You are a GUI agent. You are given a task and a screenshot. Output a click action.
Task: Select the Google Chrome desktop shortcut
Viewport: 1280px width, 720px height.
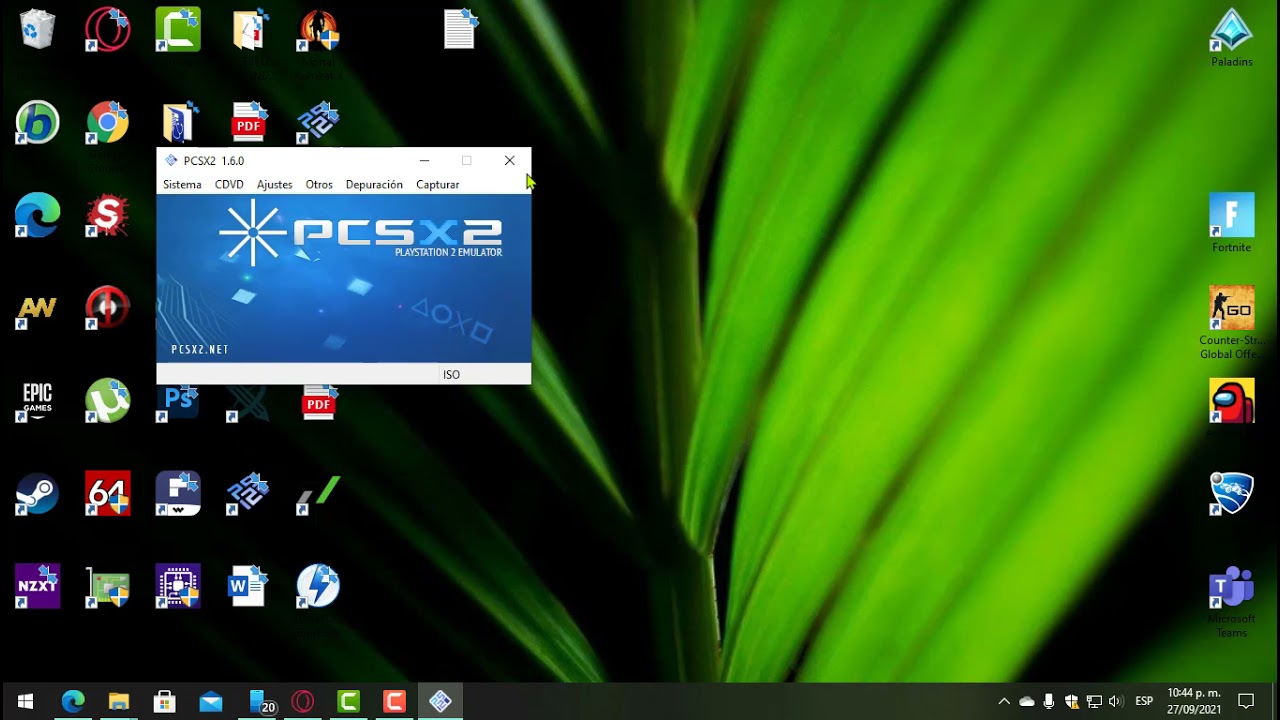click(107, 122)
